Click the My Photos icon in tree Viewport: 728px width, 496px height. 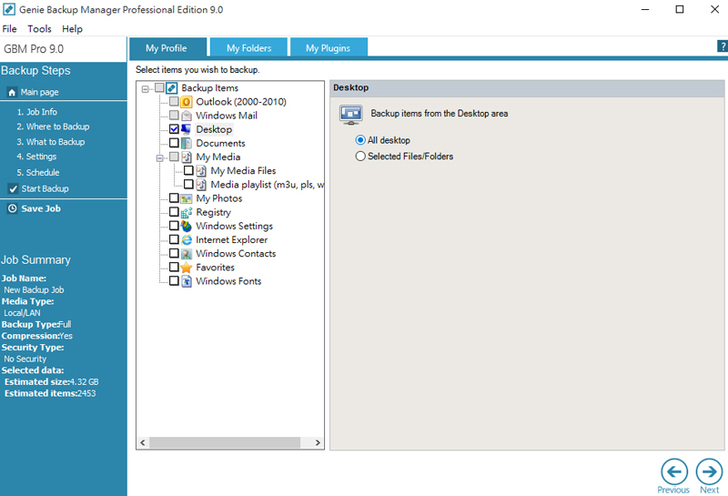[187, 199]
